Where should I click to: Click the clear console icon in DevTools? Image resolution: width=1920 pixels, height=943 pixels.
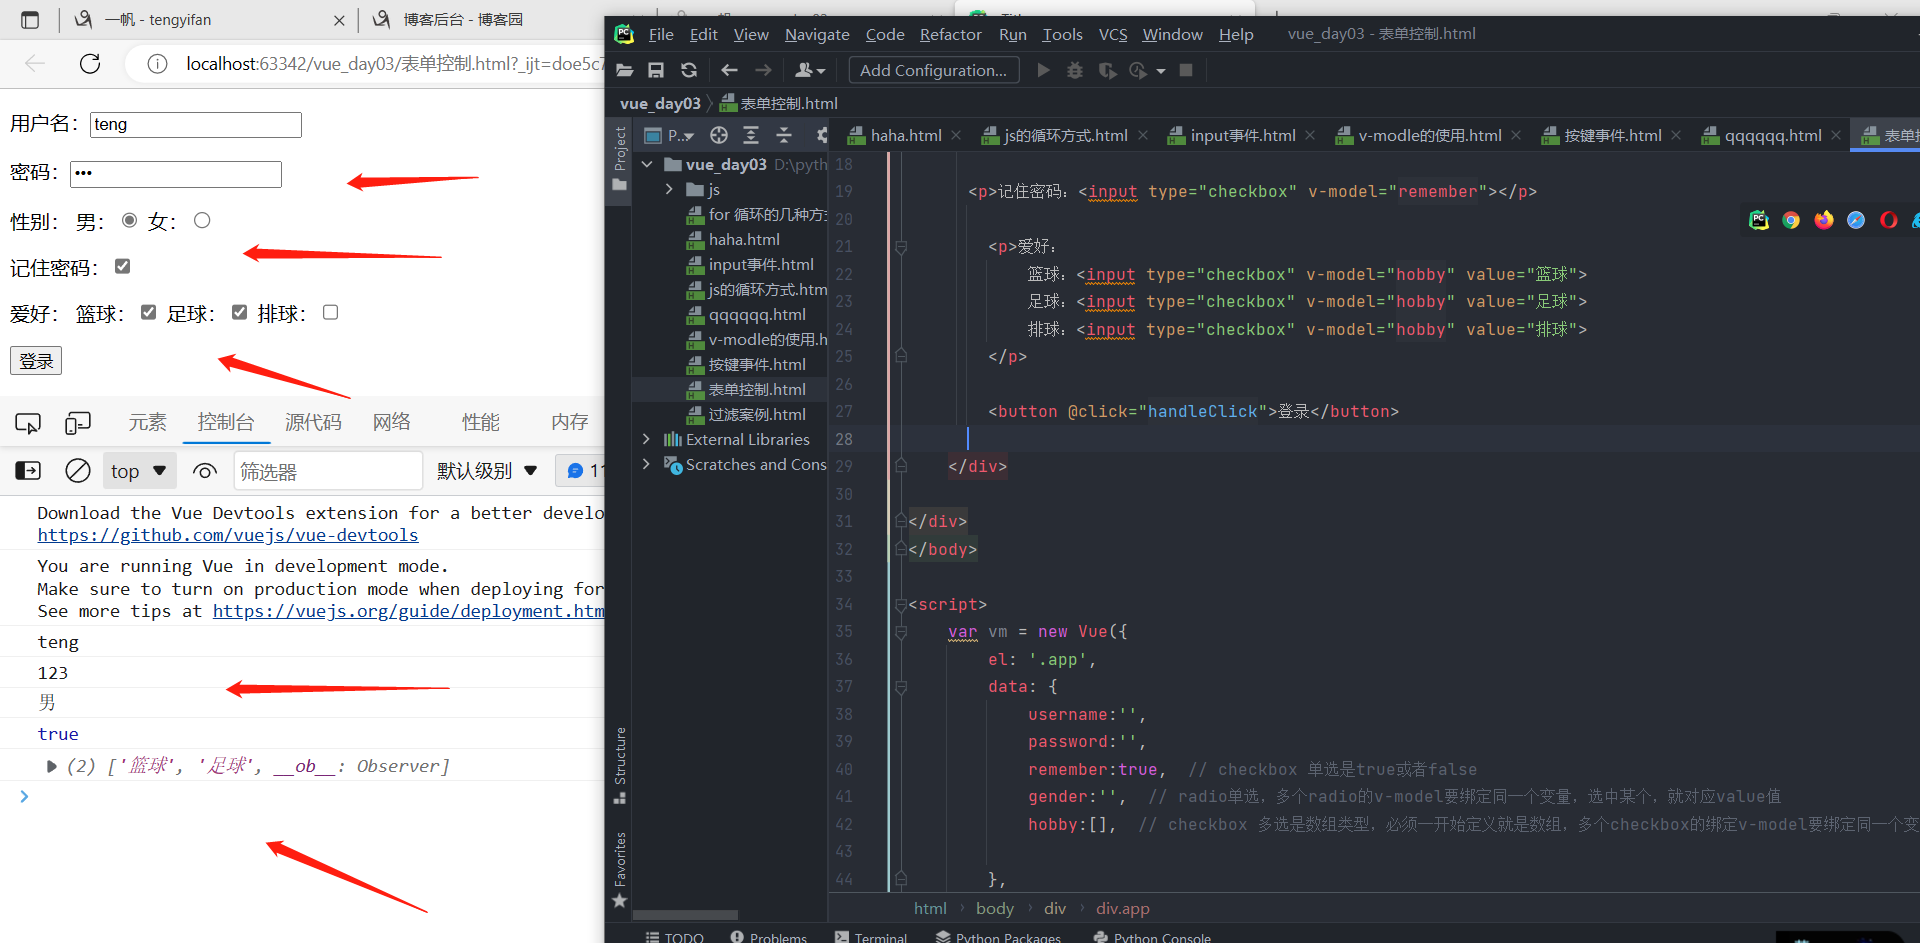pos(78,471)
